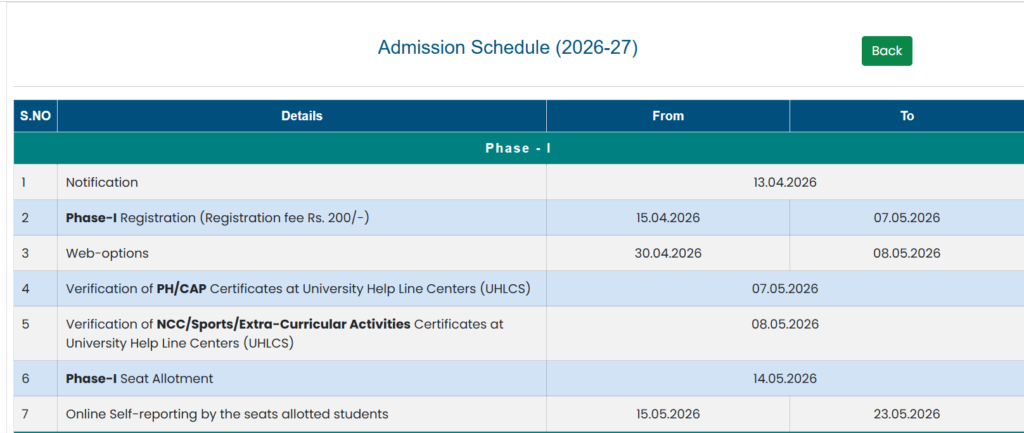Click the Notification row text
Image resolution: width=1024 pixels, height=433 pixels.
[102, 182]
